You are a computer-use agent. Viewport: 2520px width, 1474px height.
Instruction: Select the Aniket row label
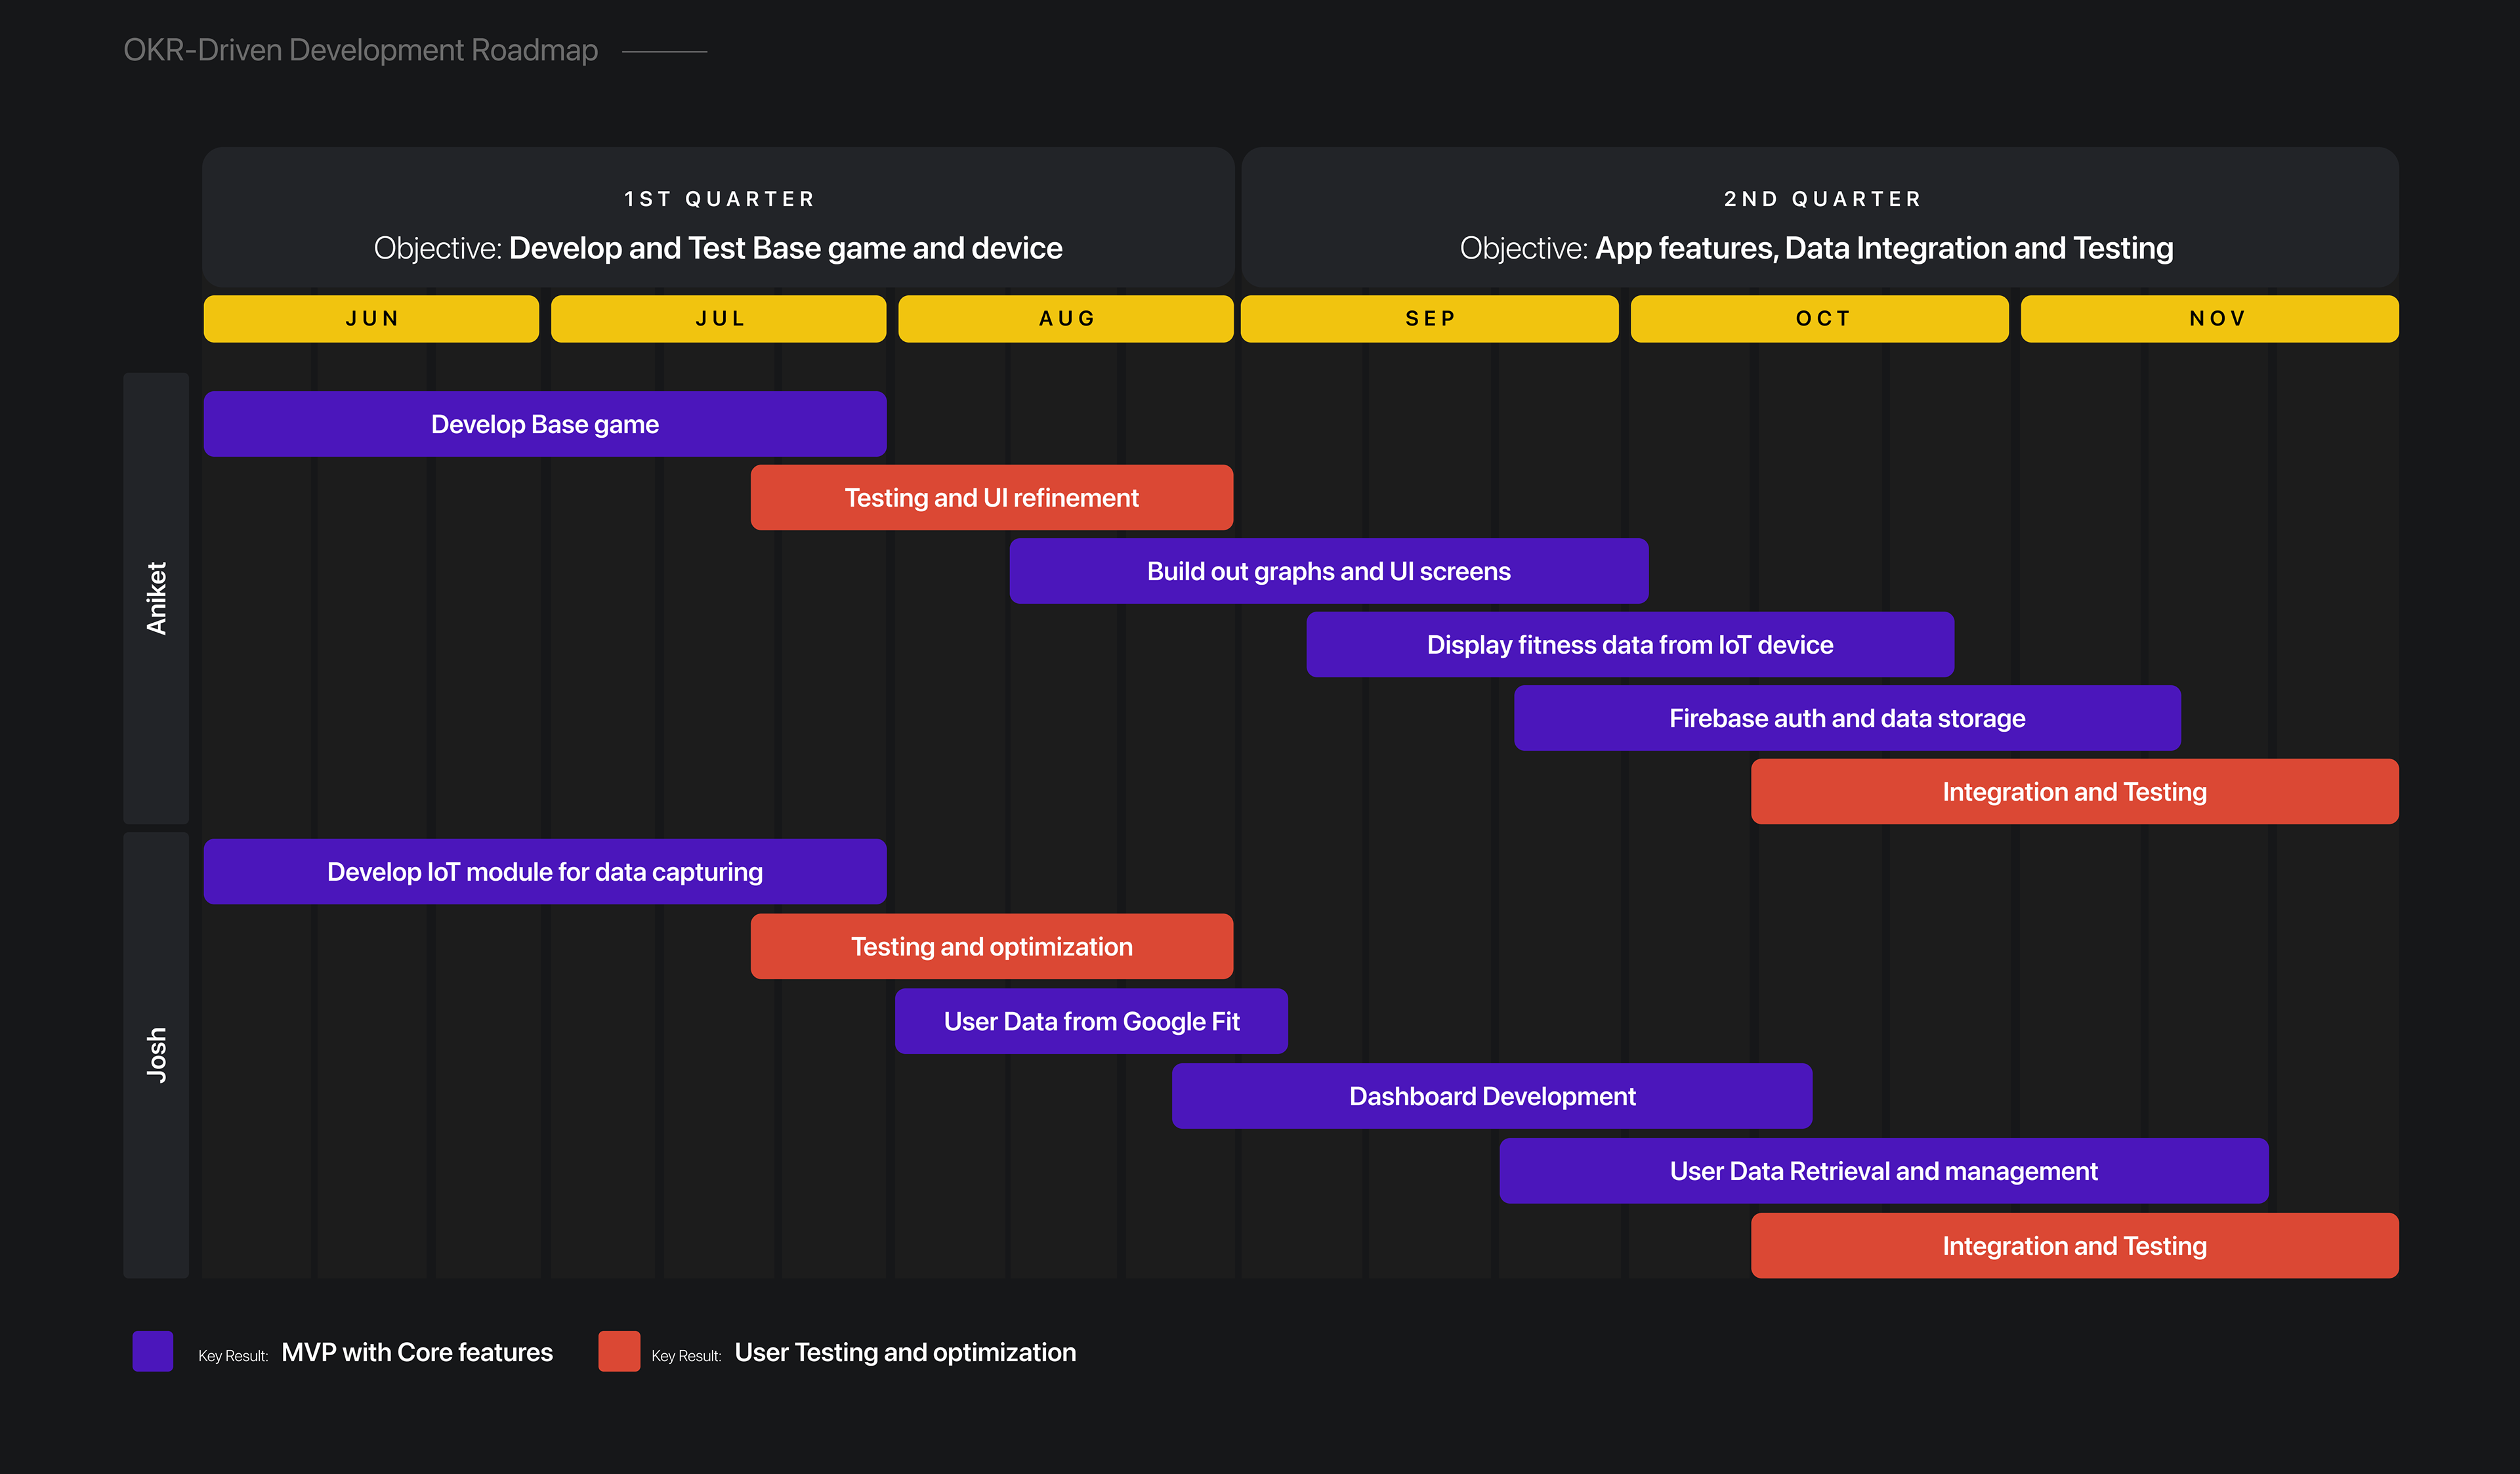point(156,598)
